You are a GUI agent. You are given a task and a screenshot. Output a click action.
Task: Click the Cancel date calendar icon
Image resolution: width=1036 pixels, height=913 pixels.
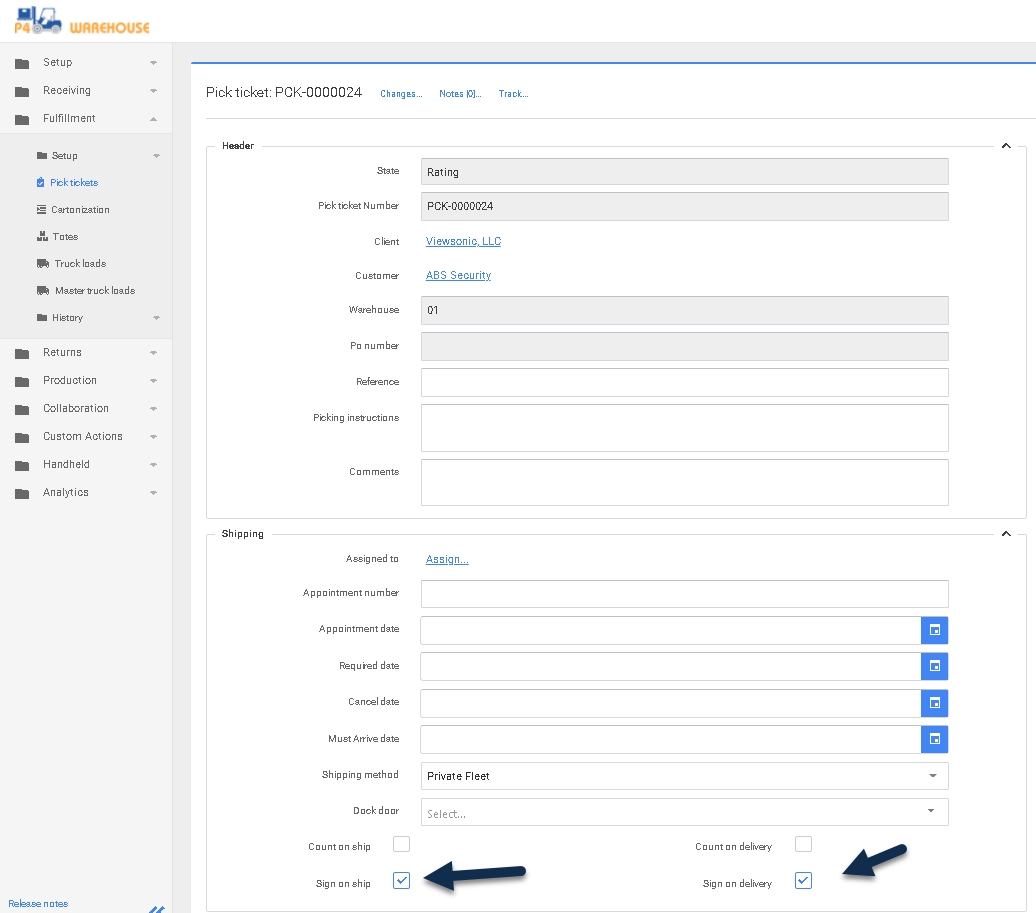pos(934,703)
